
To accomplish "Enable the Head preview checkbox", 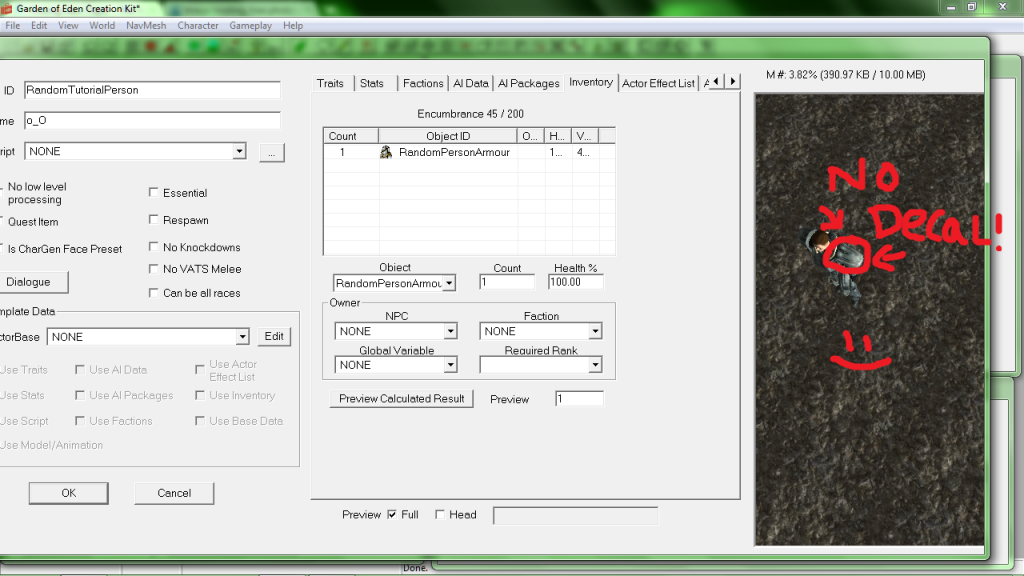I will [x=440, y=515].
